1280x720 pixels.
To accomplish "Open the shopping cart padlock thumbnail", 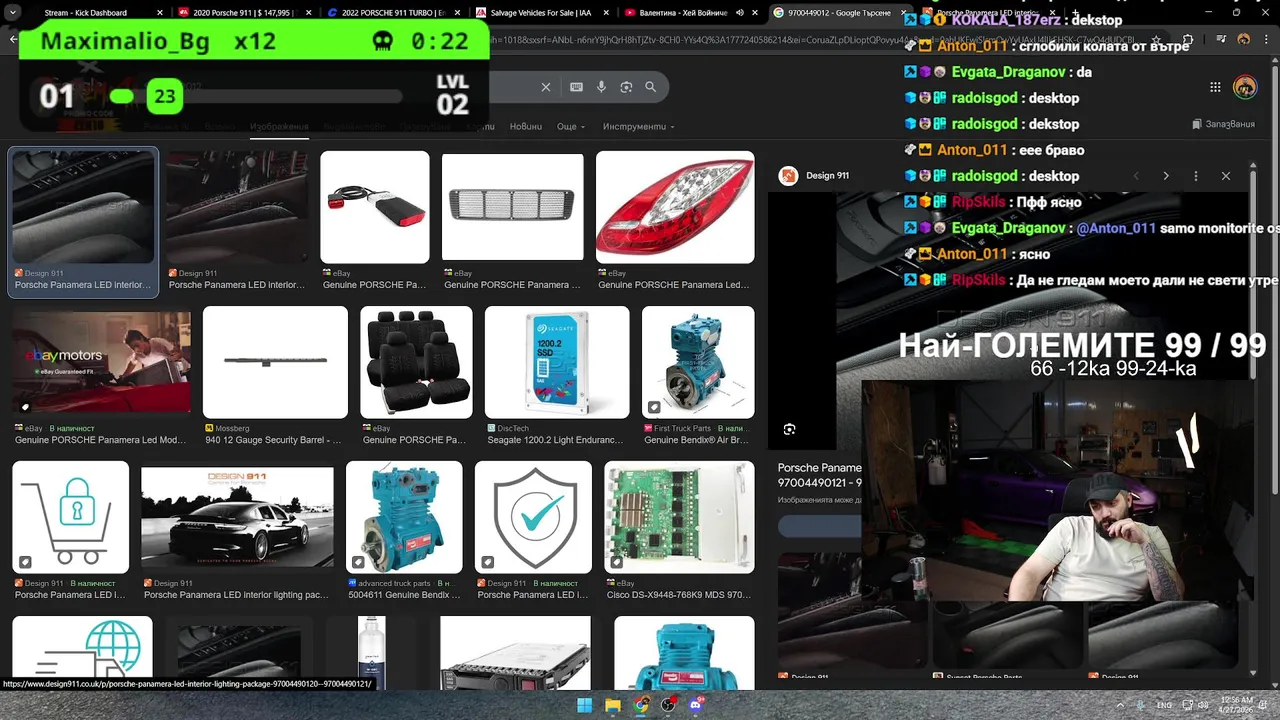I will [70, 517].
